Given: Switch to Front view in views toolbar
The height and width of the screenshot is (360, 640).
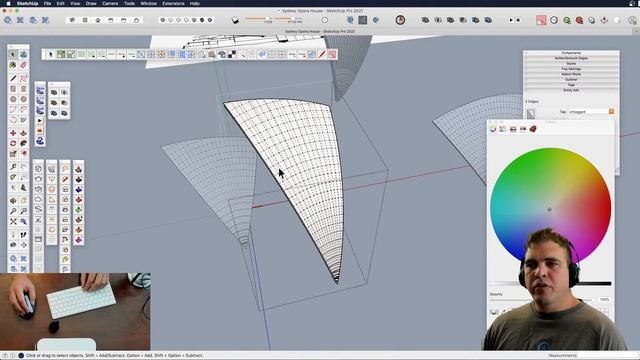Looking at the screenshot, I should (x=98, y=20).
